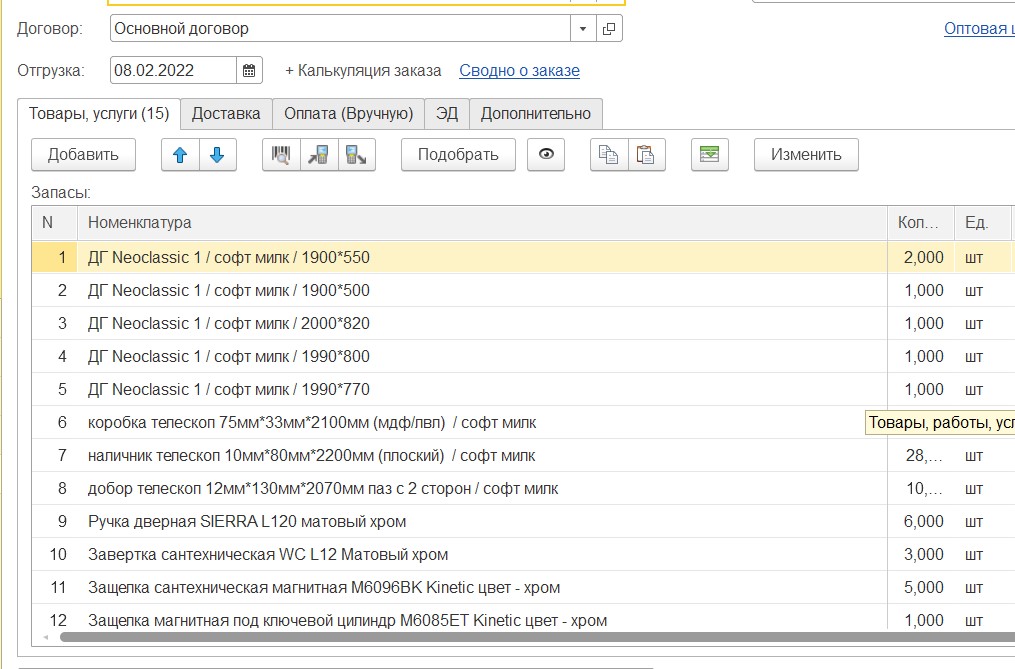
Task: Expand the Калькуляция заказа section
Action: pos(362,71)
